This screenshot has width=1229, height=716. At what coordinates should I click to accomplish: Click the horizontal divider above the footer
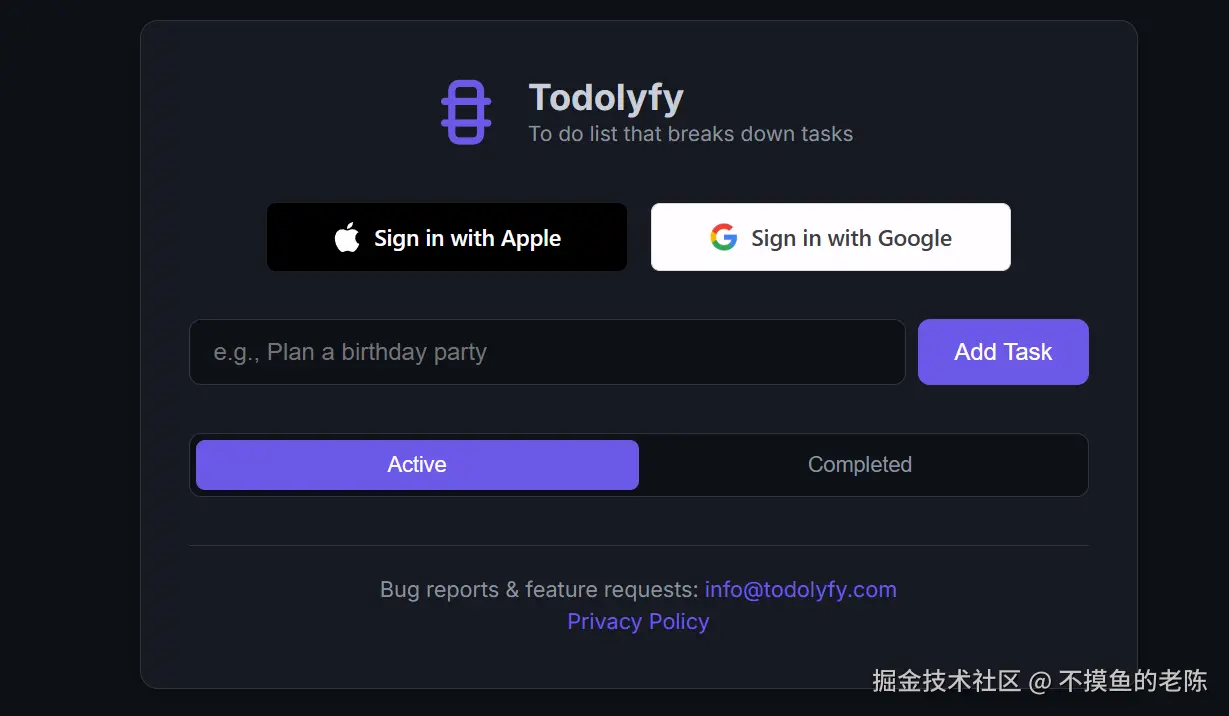click(x=639, y=546)
